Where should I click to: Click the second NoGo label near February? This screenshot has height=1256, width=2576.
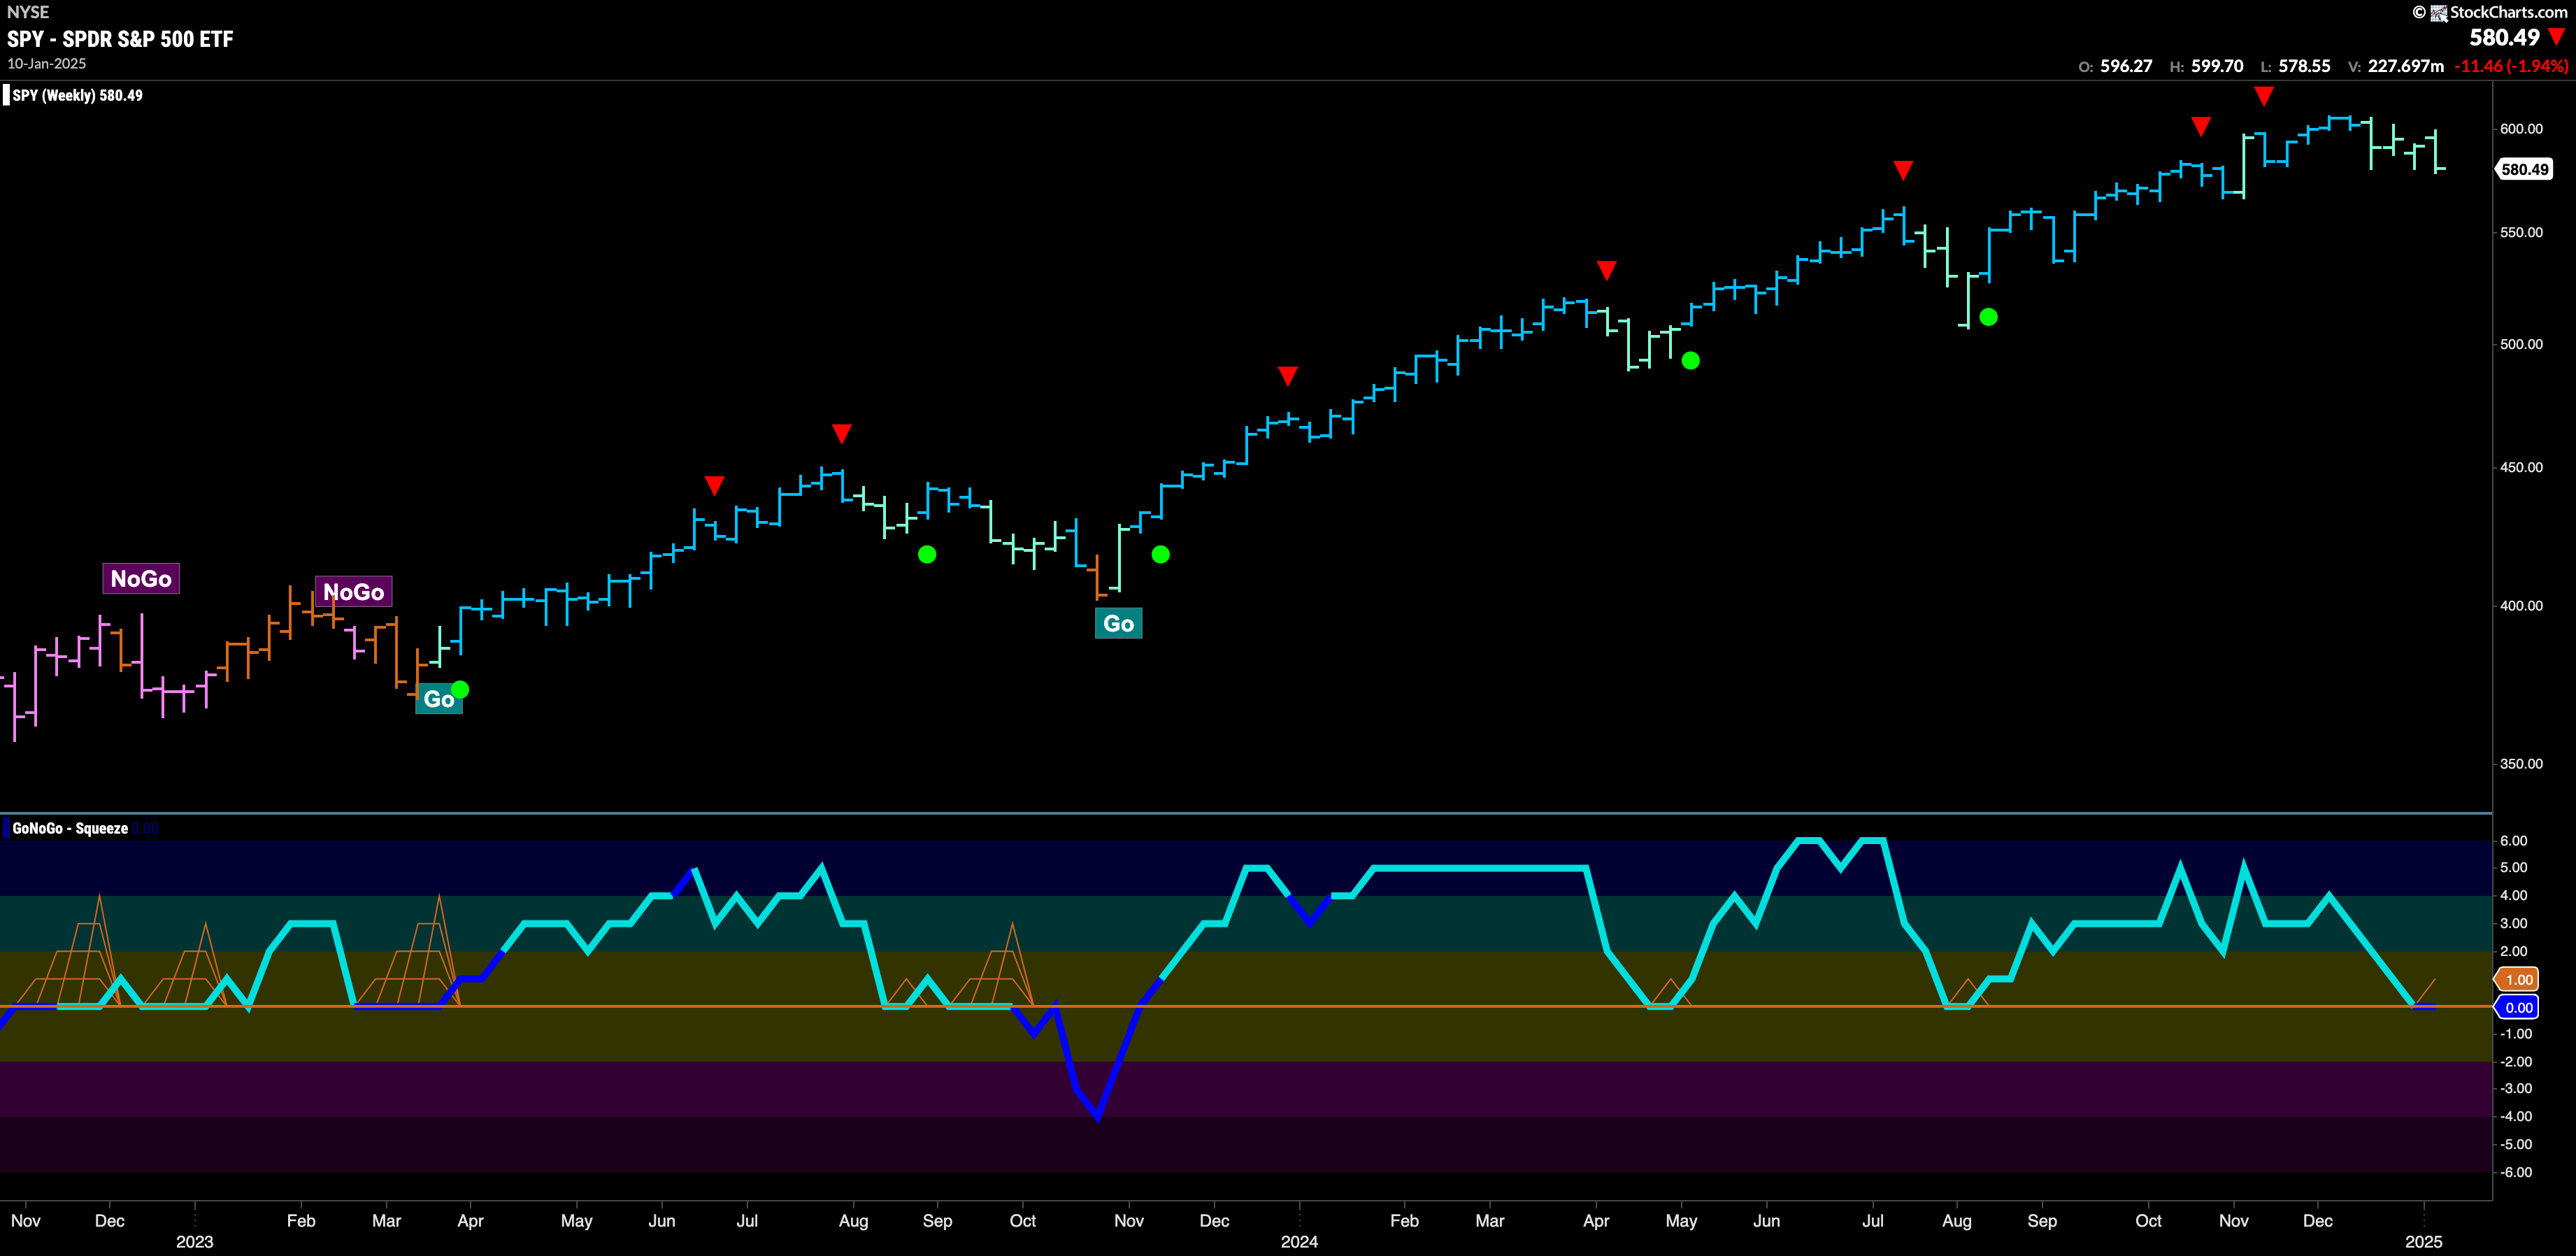[x=354, y=592]
